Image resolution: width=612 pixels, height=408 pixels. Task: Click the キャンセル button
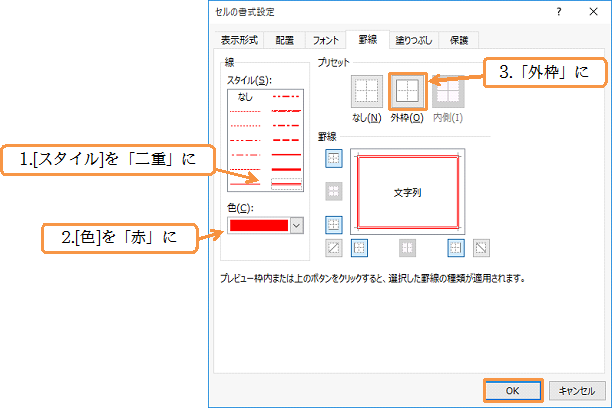pyautogui.click(x=577, y=390)
